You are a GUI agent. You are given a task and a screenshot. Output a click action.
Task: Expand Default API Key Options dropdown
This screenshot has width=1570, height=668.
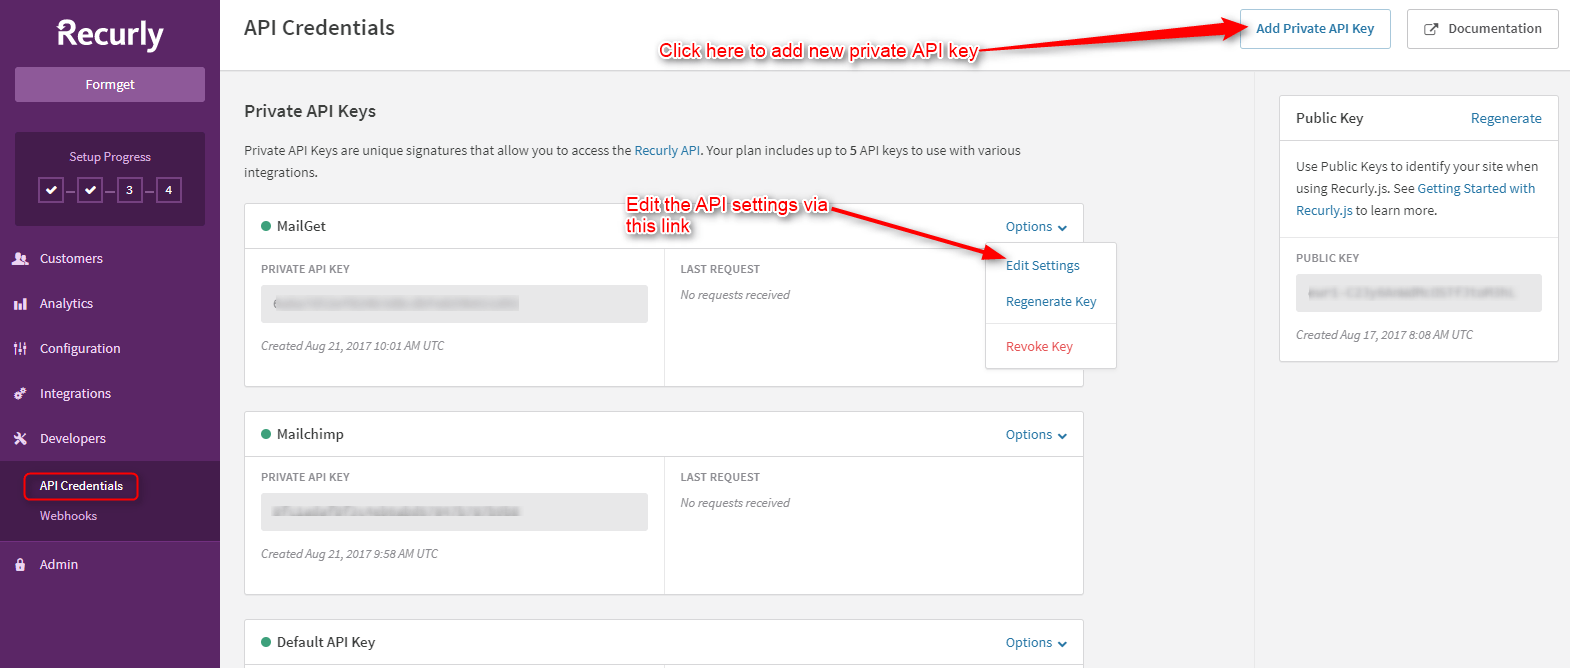1036,643
